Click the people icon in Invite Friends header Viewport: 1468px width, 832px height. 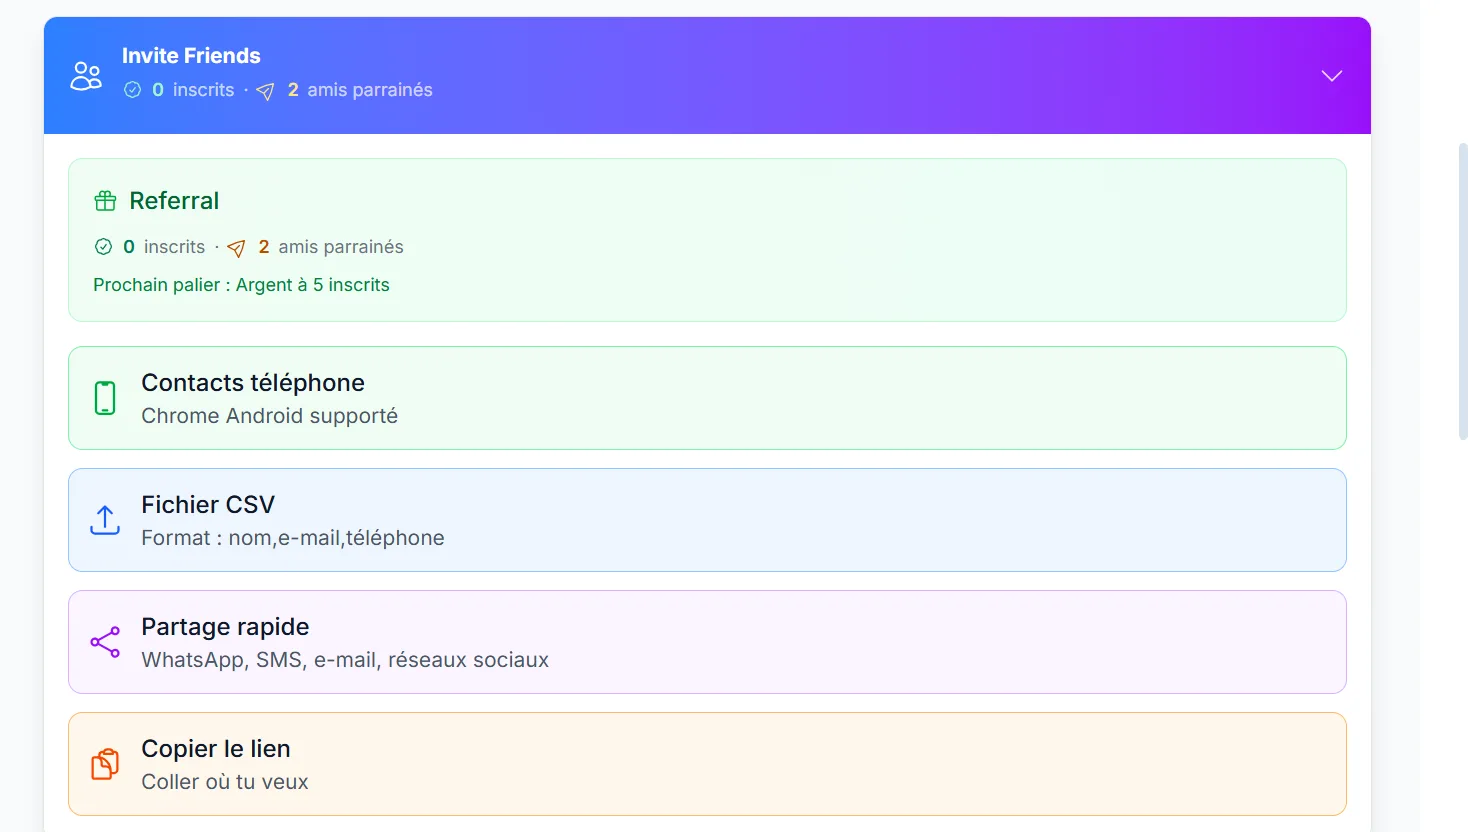86,76
